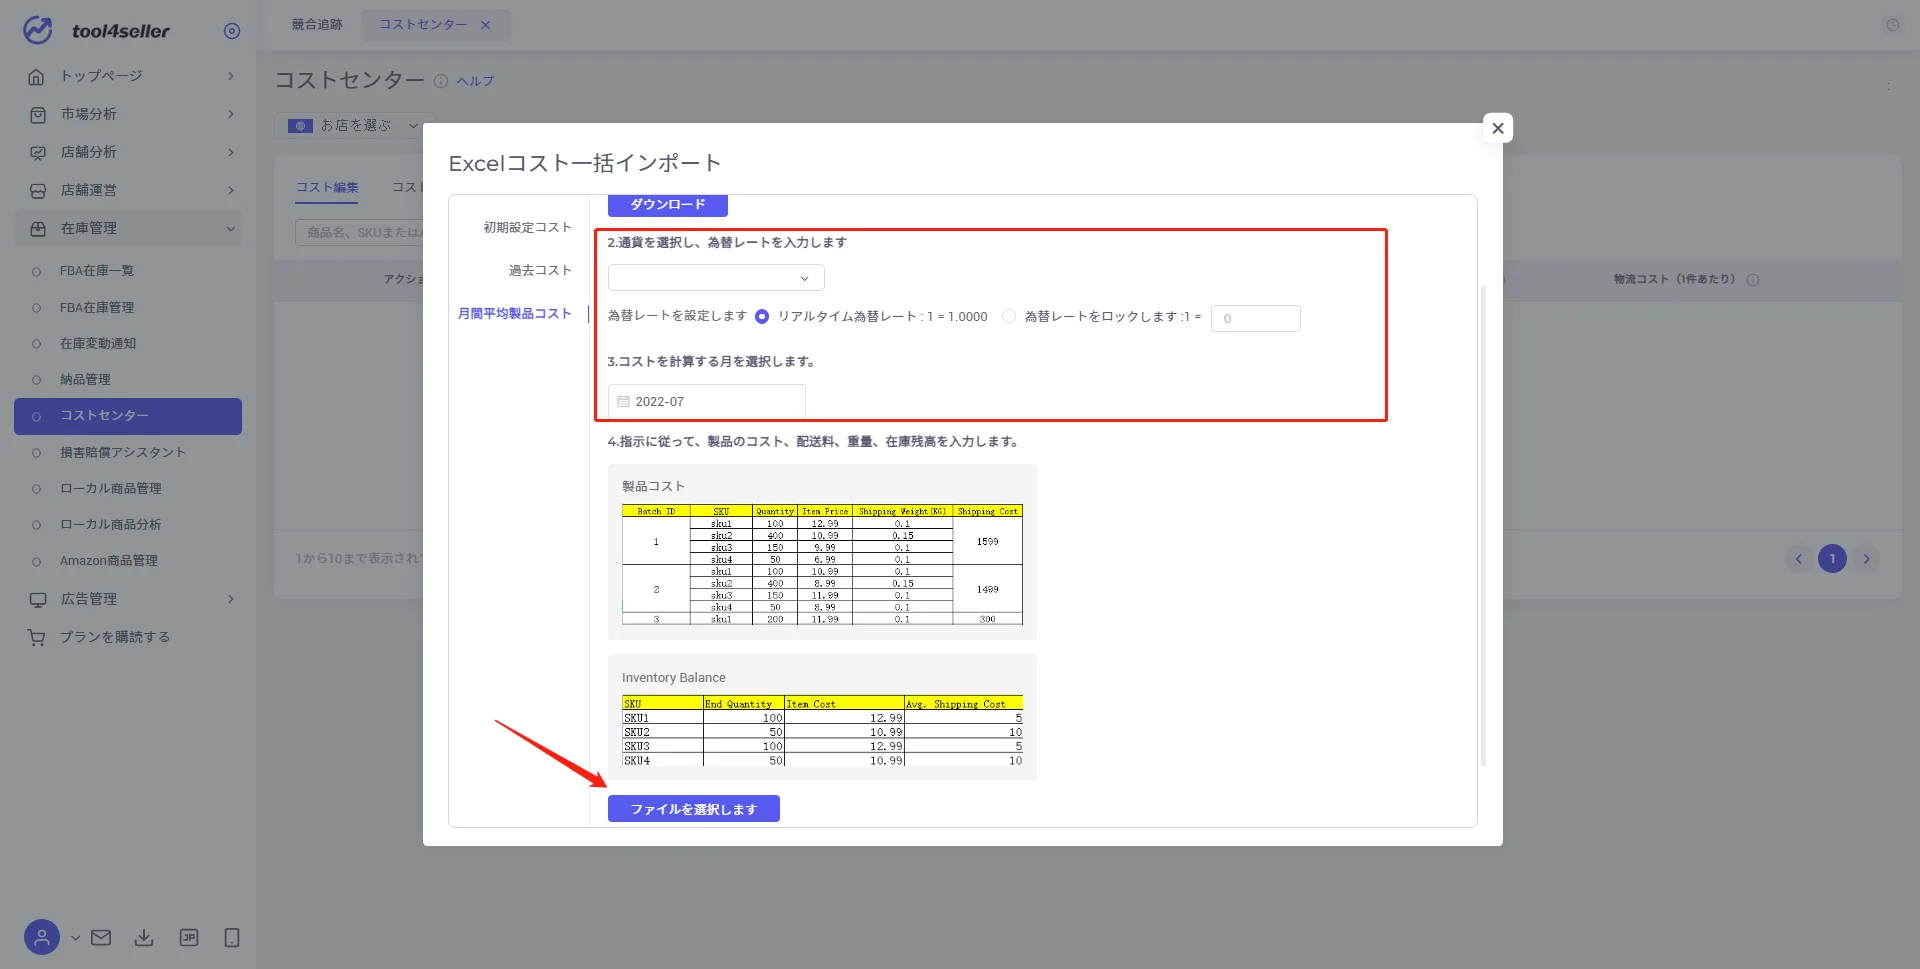Open the currency selection dropdown

[x=716, y=278]
